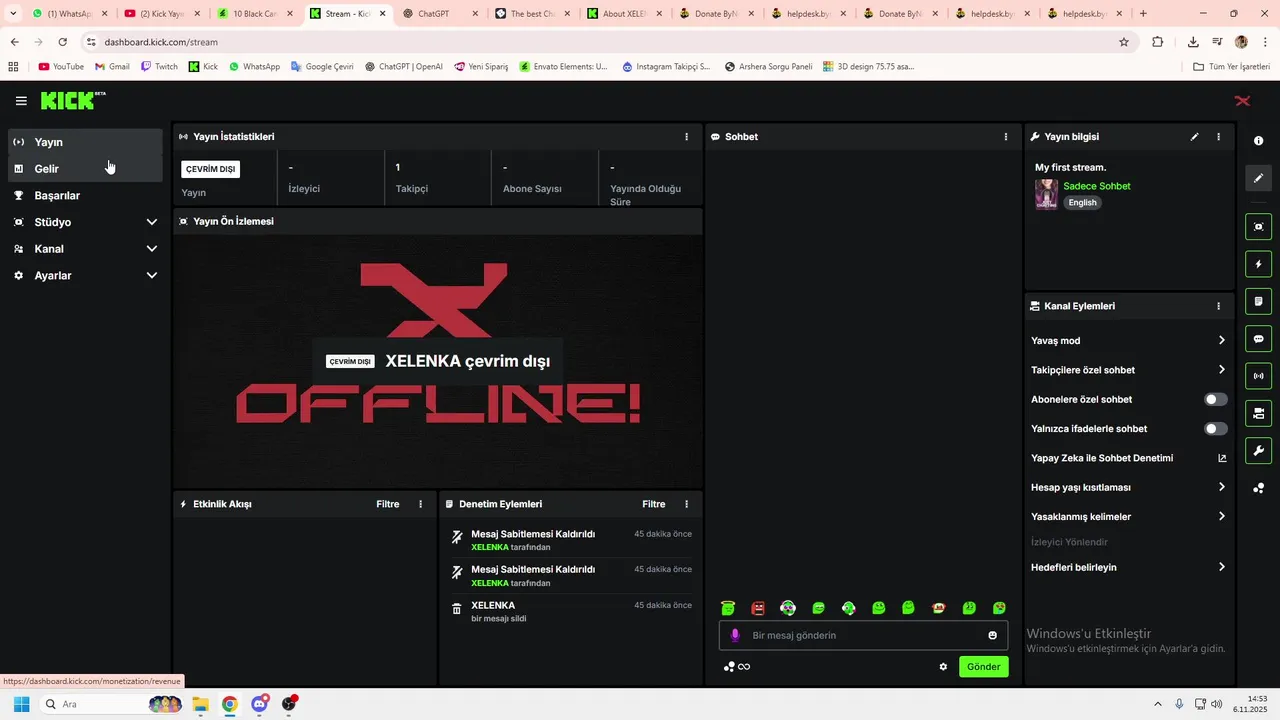Open the Denetim Eylemleri three-dot menu
1280x720 pixels.
coord(686,504)
